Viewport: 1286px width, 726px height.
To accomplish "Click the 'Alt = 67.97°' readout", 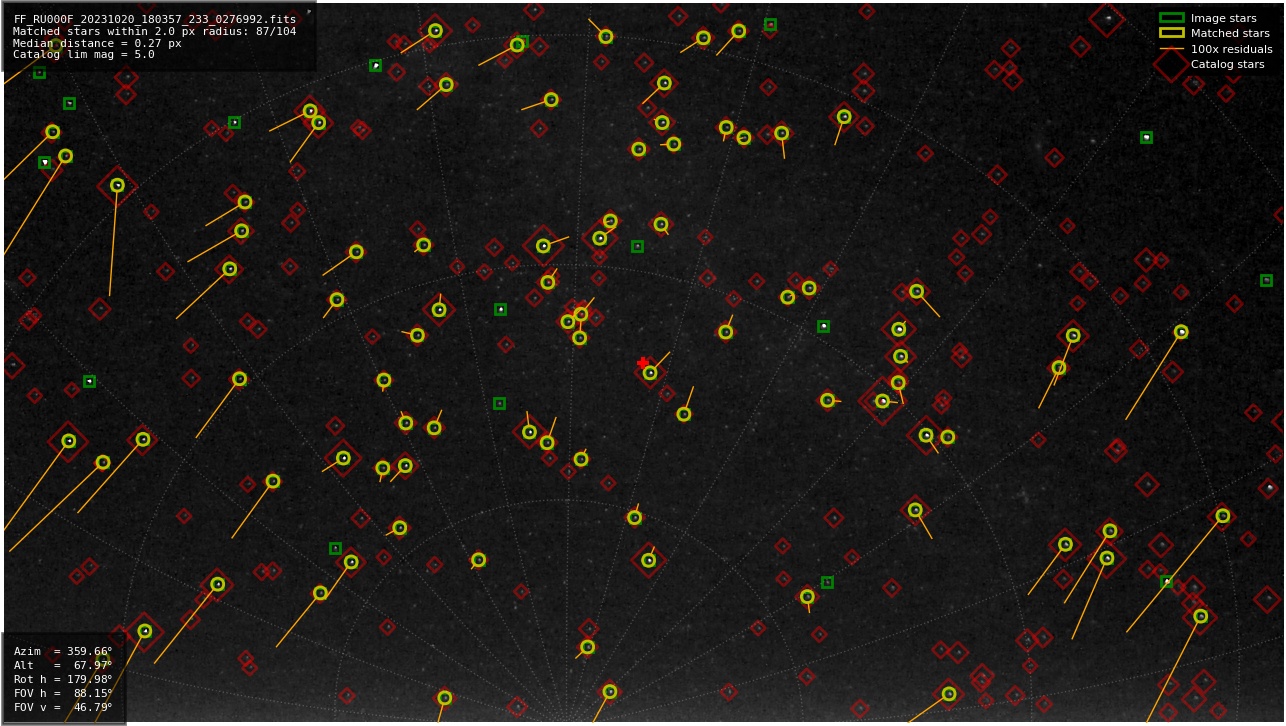I will tap(63, 665).
